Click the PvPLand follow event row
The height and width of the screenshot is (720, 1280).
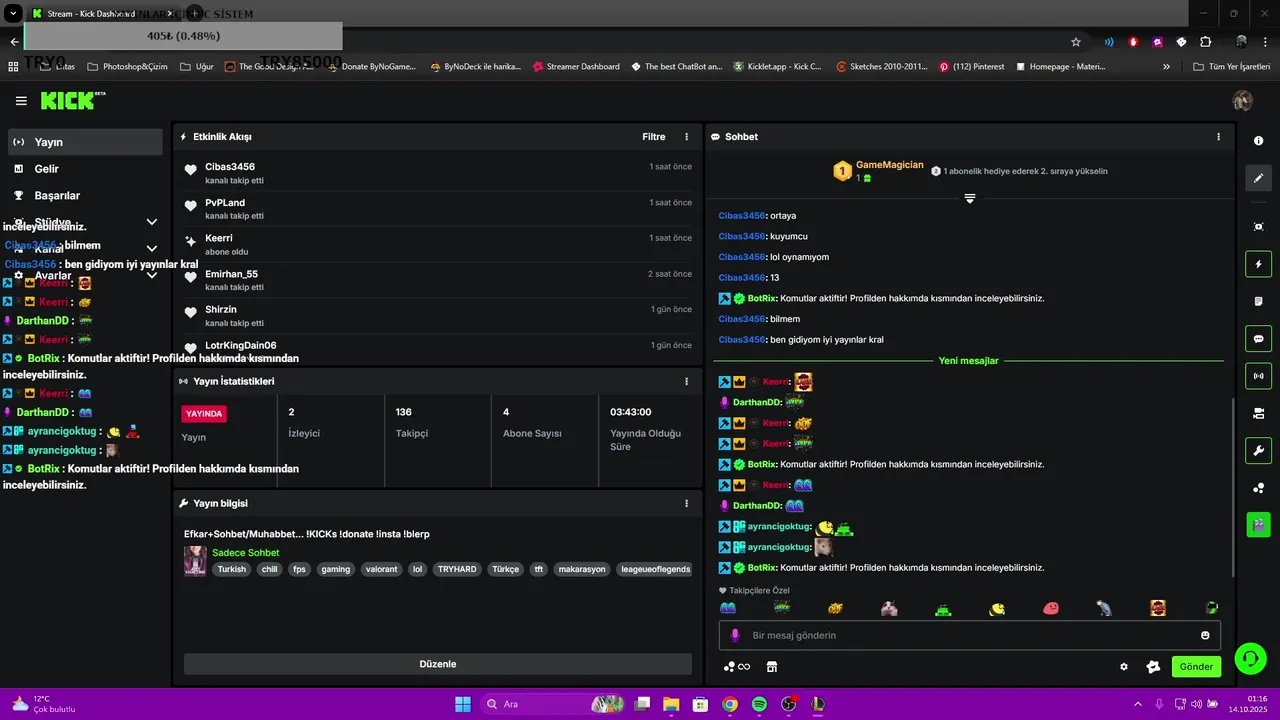tap(438, 208)
